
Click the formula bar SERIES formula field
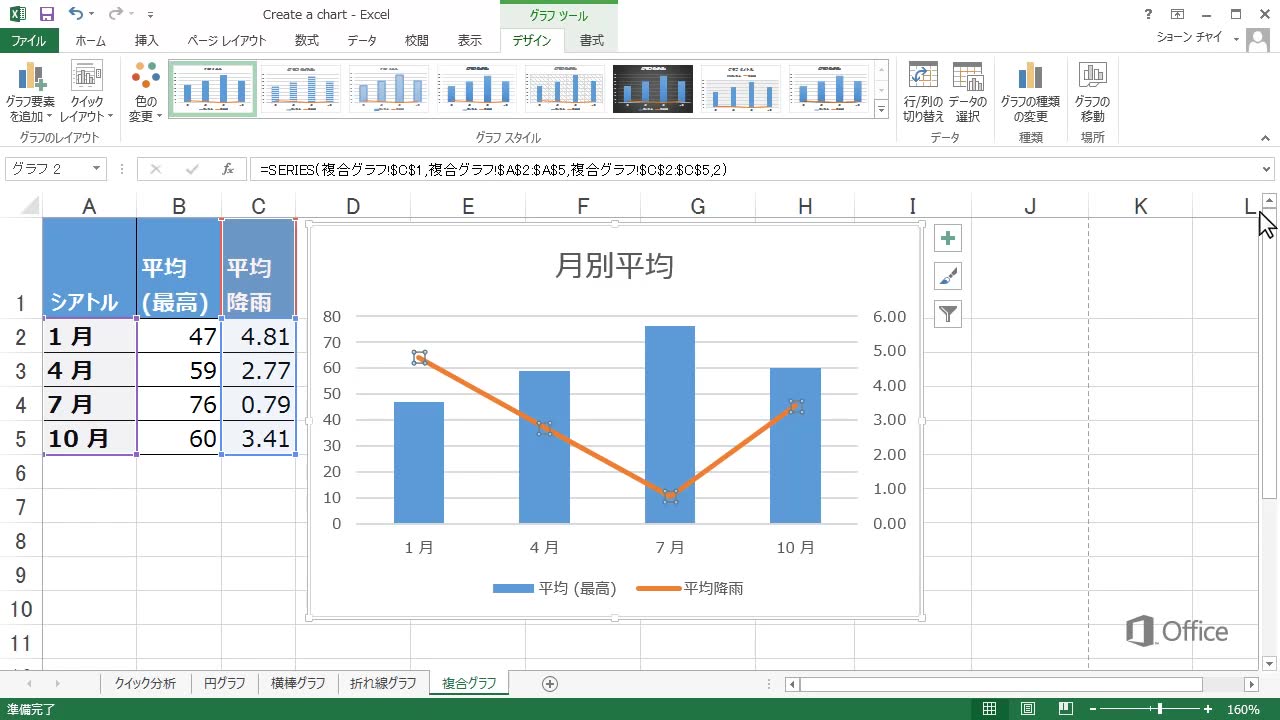point(755,169)
